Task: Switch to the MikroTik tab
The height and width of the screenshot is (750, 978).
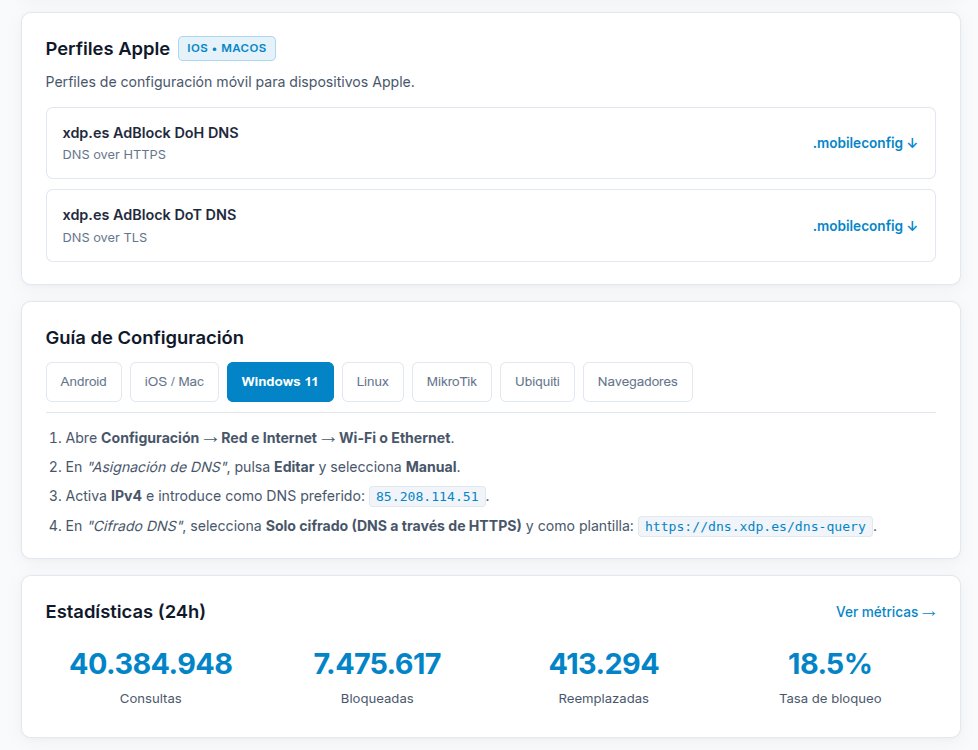Action: [x=452, y=382]
